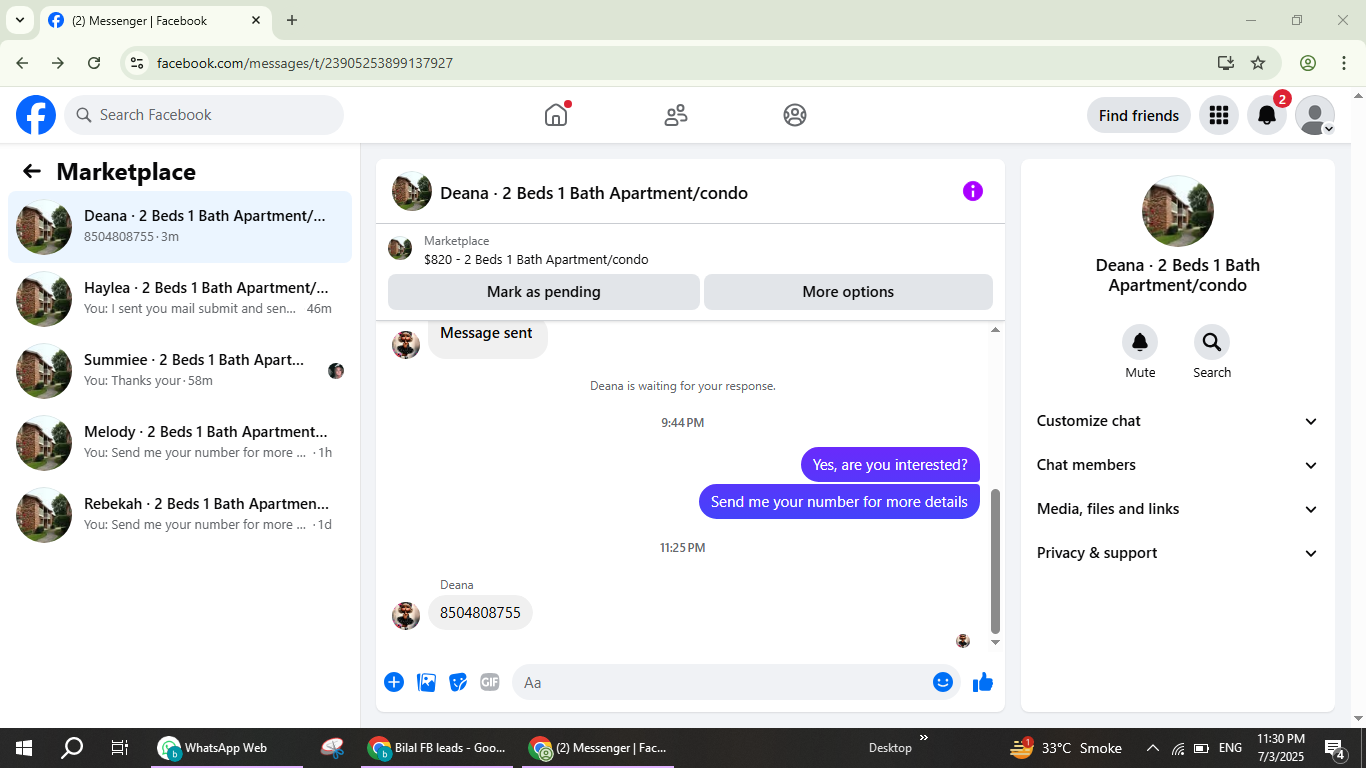Open Chrome profile icon
1366x768 pixels.
point(1308,63)
